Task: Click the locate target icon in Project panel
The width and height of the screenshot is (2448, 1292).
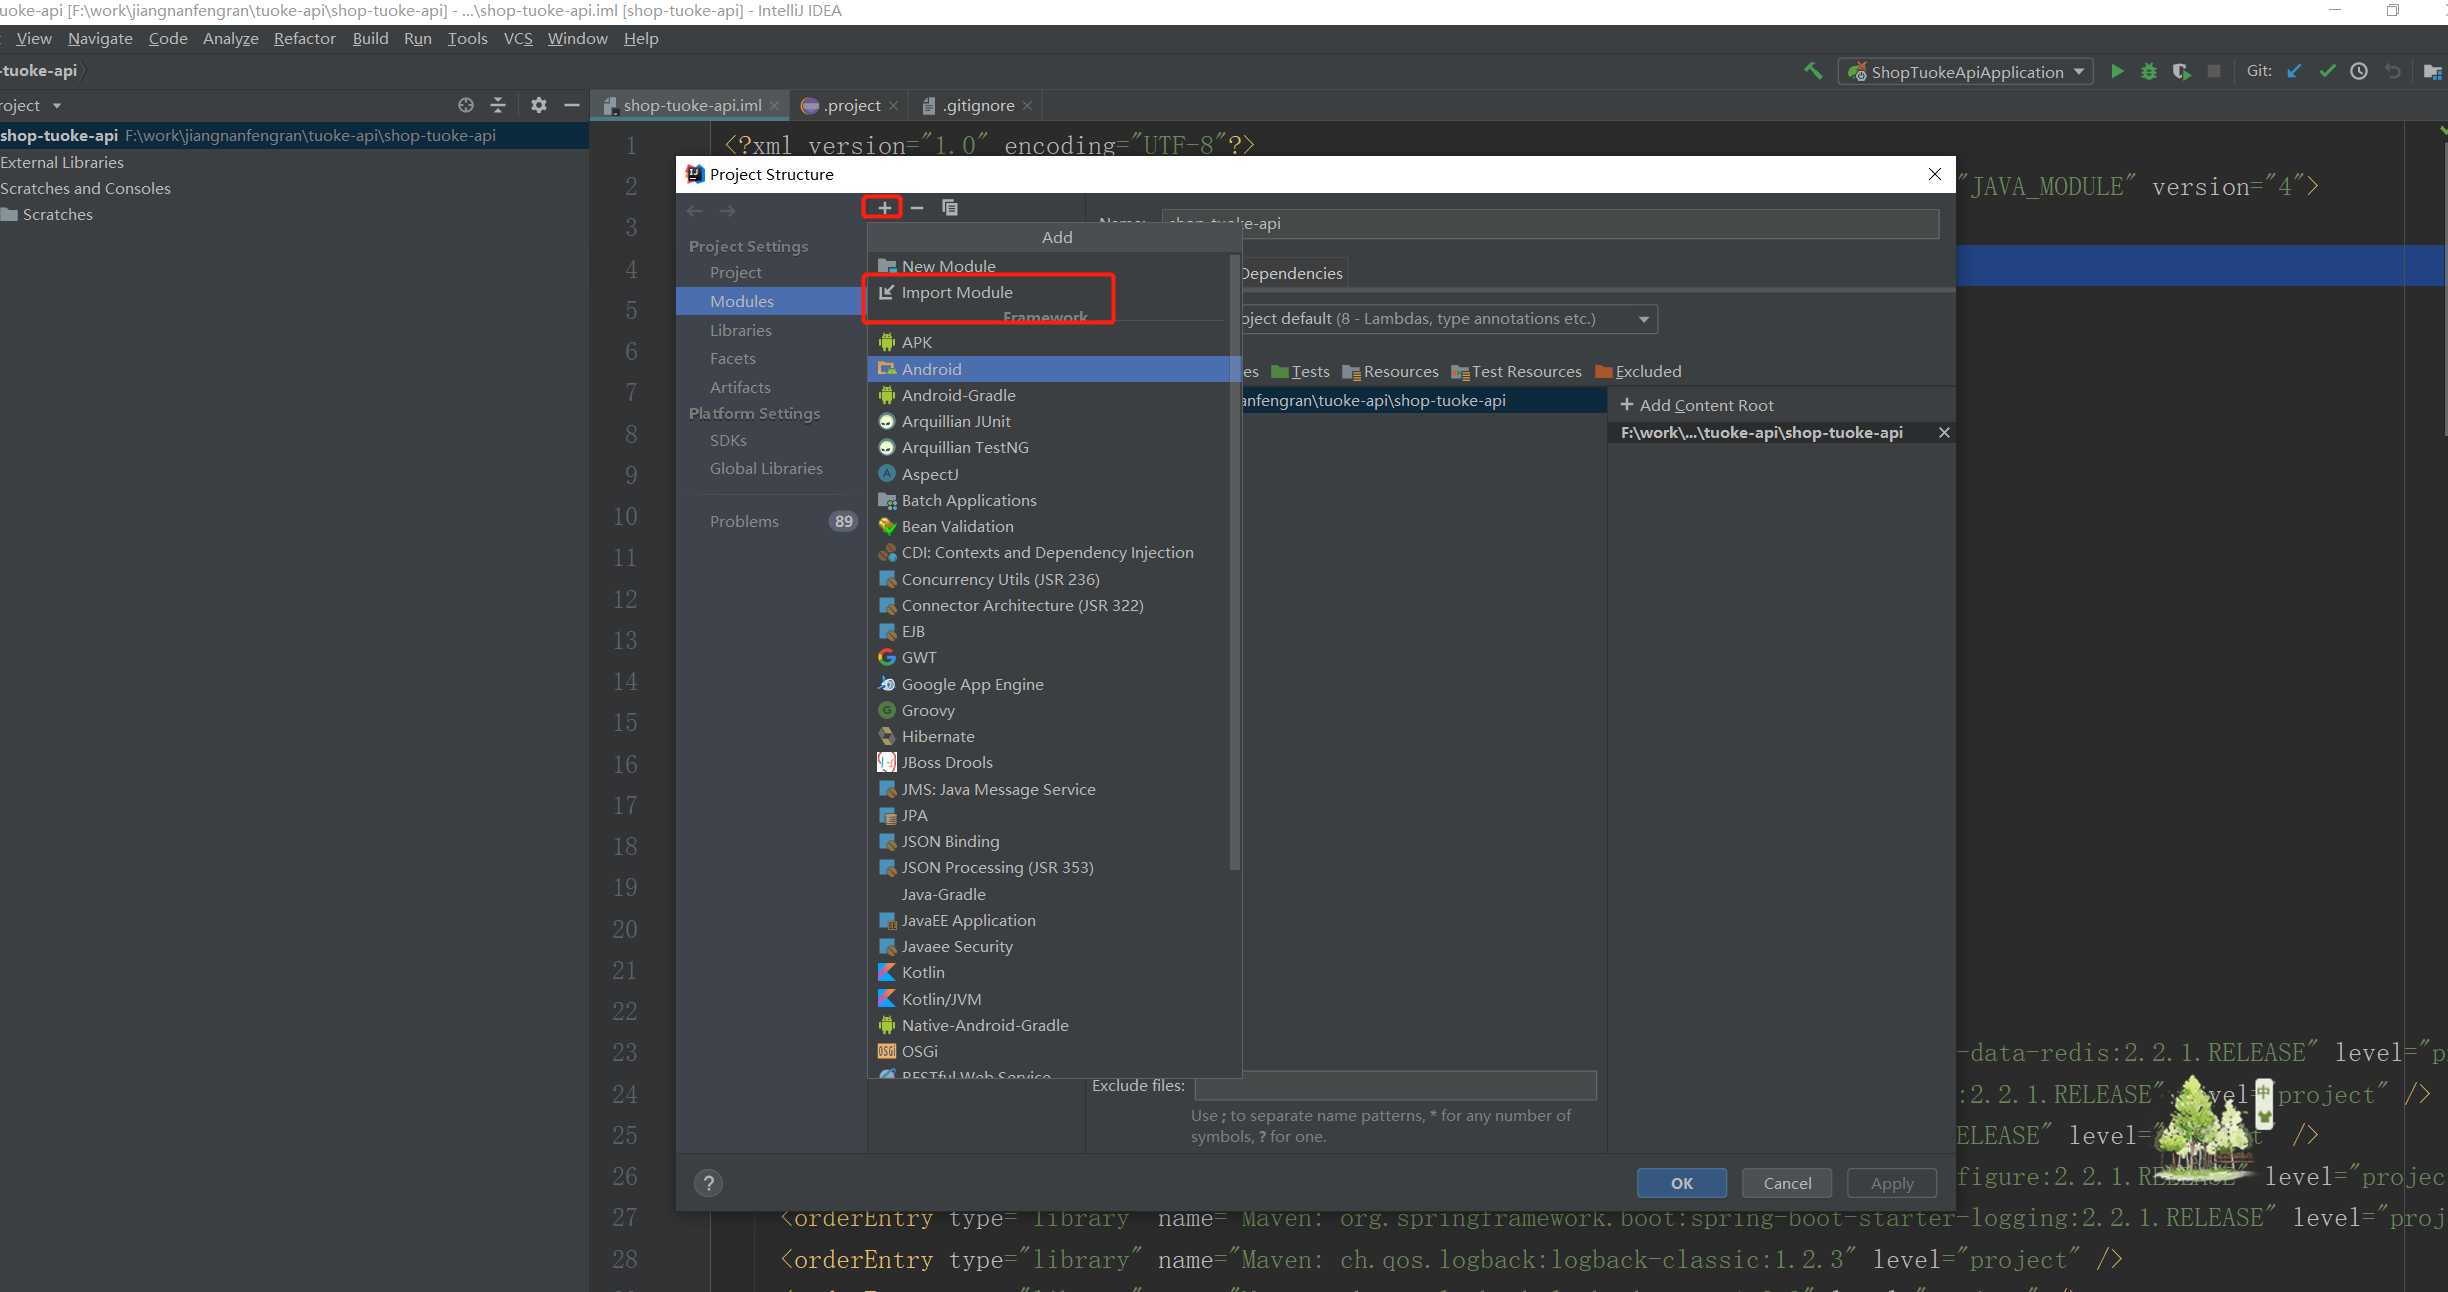Action: click(466, 105)
